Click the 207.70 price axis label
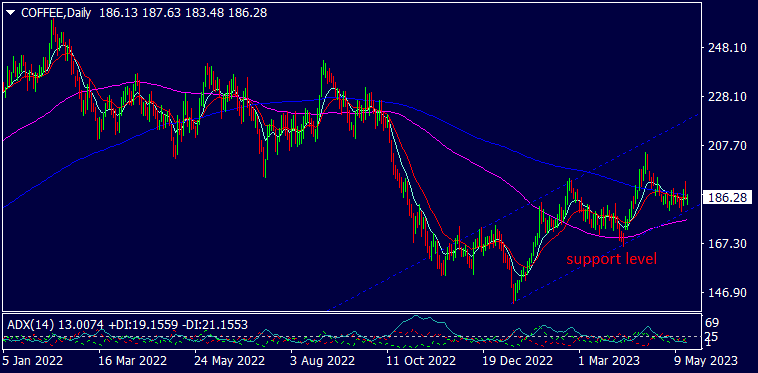This screenshot has height=373, width=758. point(728,145)
